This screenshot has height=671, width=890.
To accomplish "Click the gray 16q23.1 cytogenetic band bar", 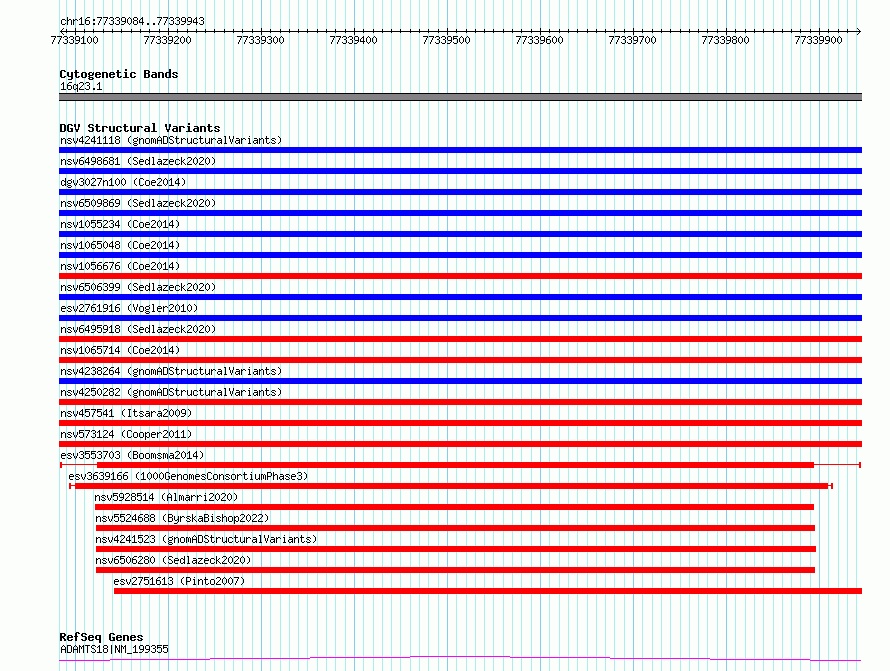I will [460, 97].
